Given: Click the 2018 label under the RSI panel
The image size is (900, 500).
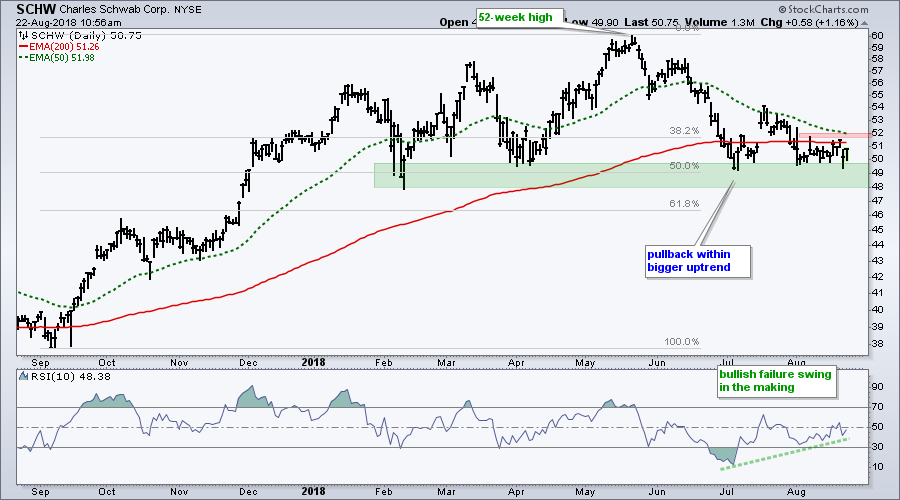Looking at the screenshot, I should 313,491.
